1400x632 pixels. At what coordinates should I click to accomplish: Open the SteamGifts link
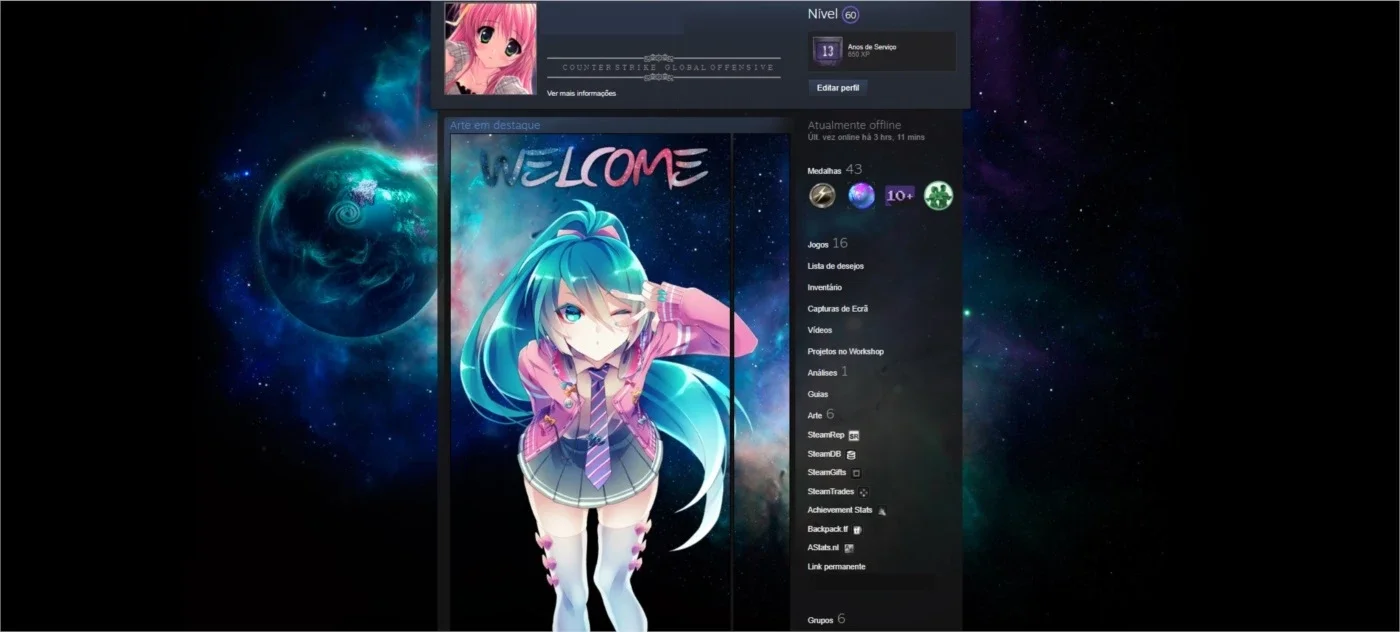(x=827, y=472)
